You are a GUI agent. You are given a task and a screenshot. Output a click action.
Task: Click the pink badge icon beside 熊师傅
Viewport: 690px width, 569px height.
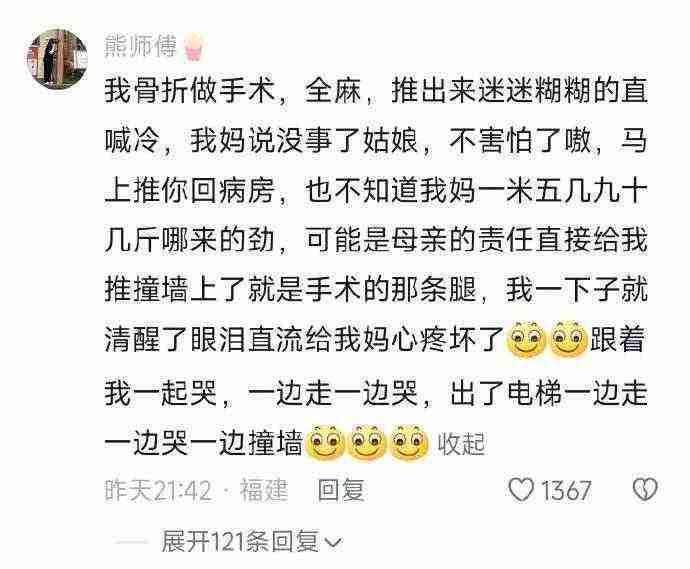[193, 47]
